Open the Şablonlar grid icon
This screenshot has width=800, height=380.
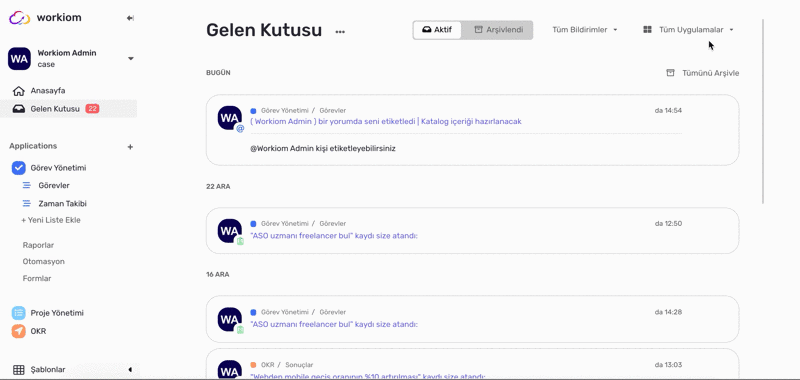[x=18, y=370]
